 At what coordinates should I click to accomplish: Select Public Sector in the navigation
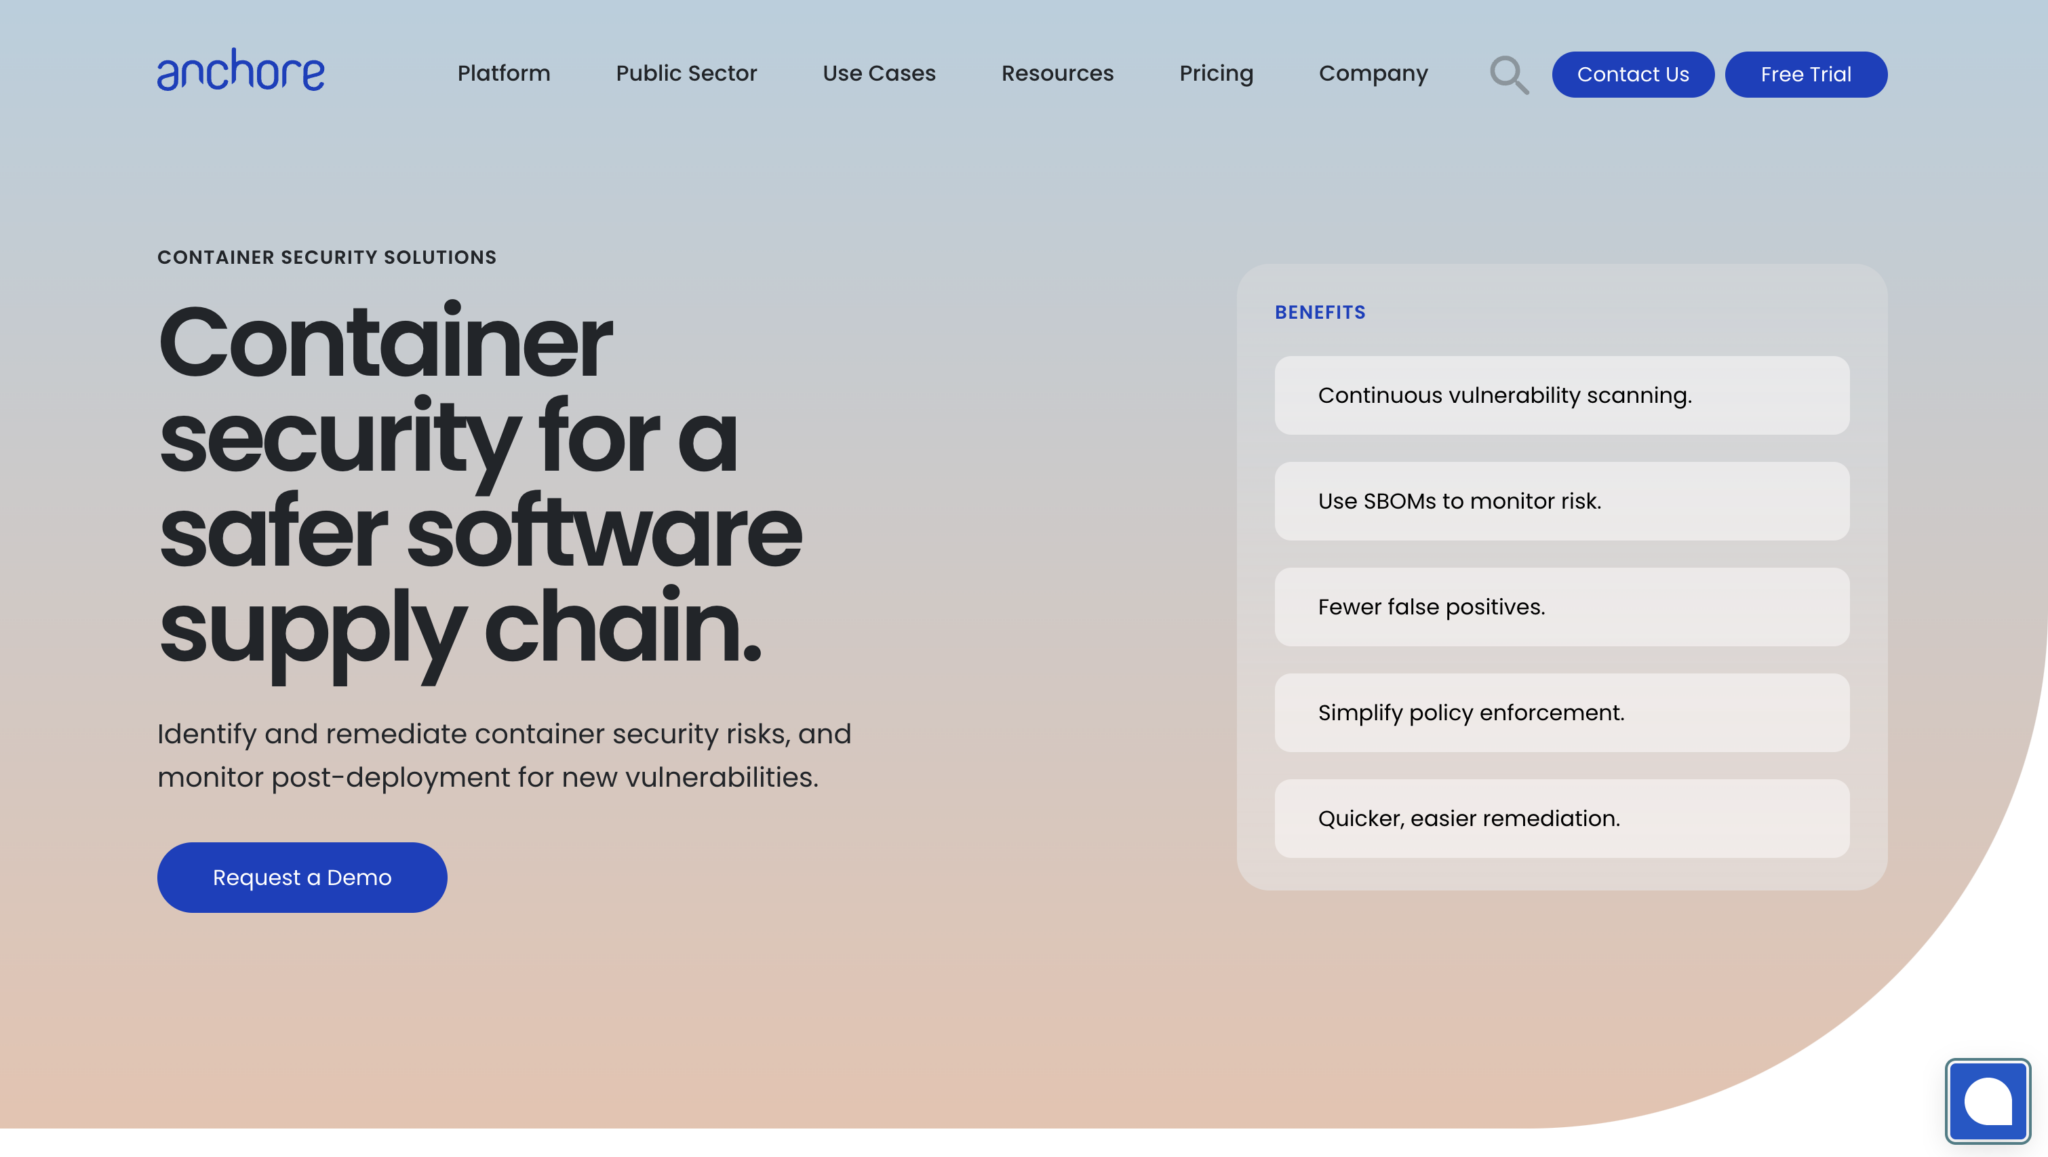click(686, 73)
